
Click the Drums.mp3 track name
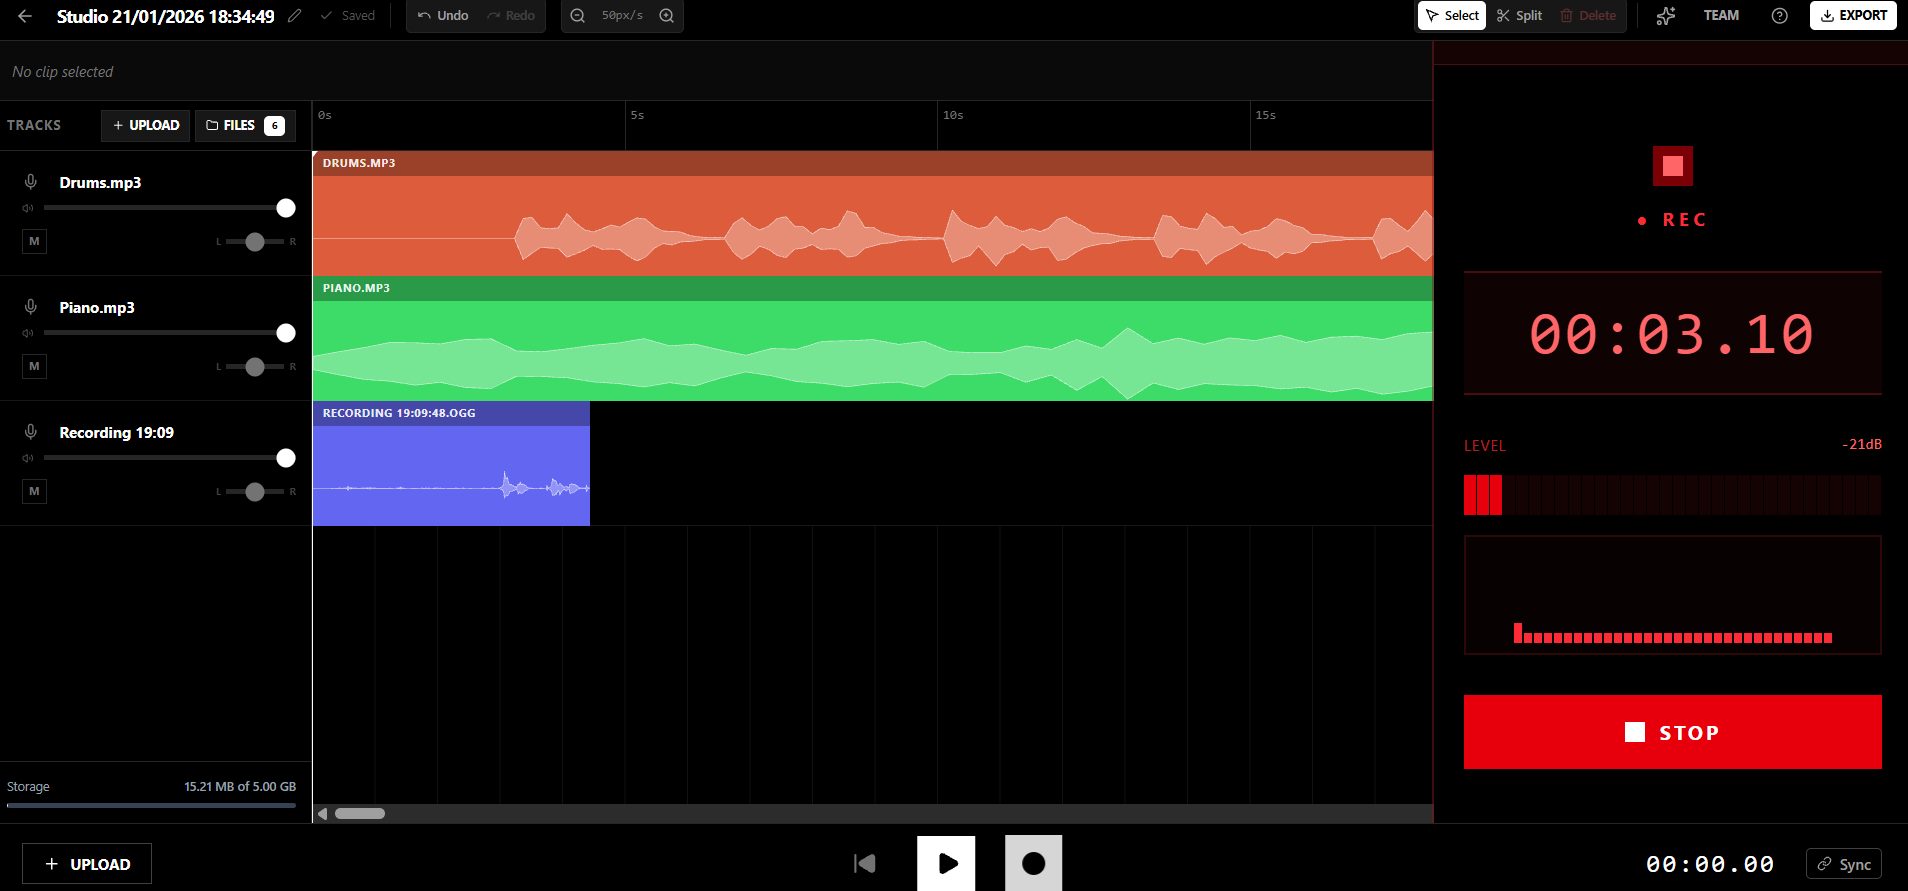click(100, 182)
